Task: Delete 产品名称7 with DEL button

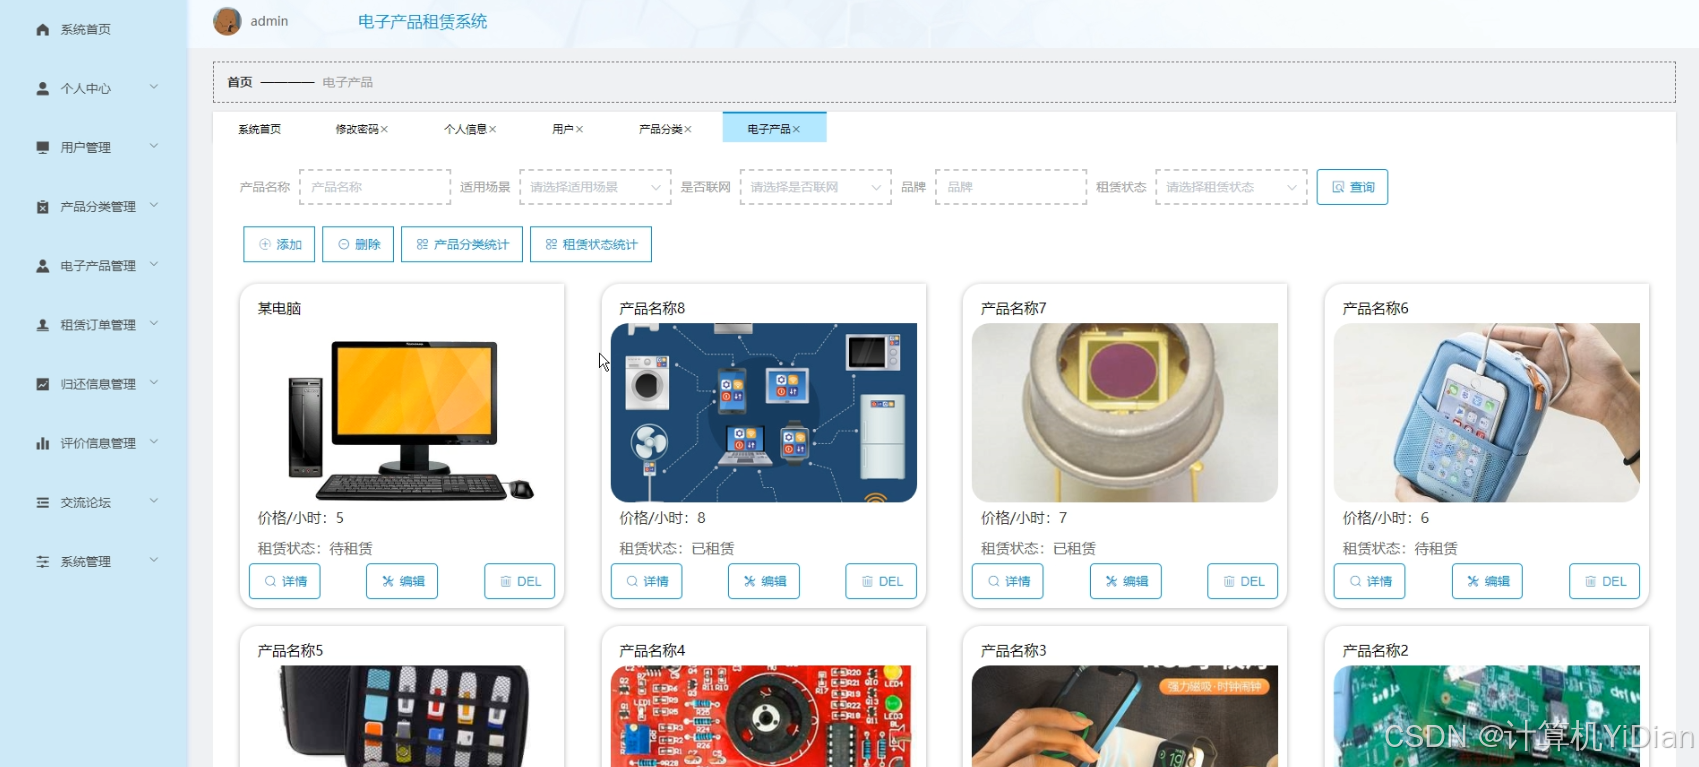Action: [x=1243, y=581]
